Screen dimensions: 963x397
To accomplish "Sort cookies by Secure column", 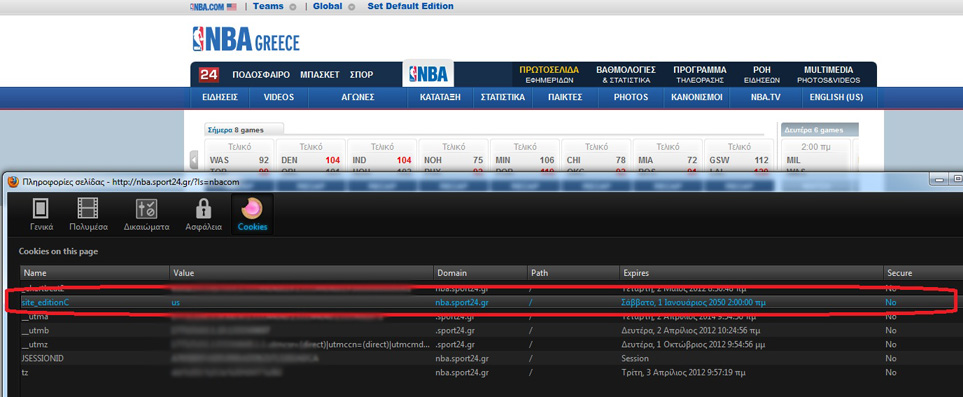I will tap(922, 272).
